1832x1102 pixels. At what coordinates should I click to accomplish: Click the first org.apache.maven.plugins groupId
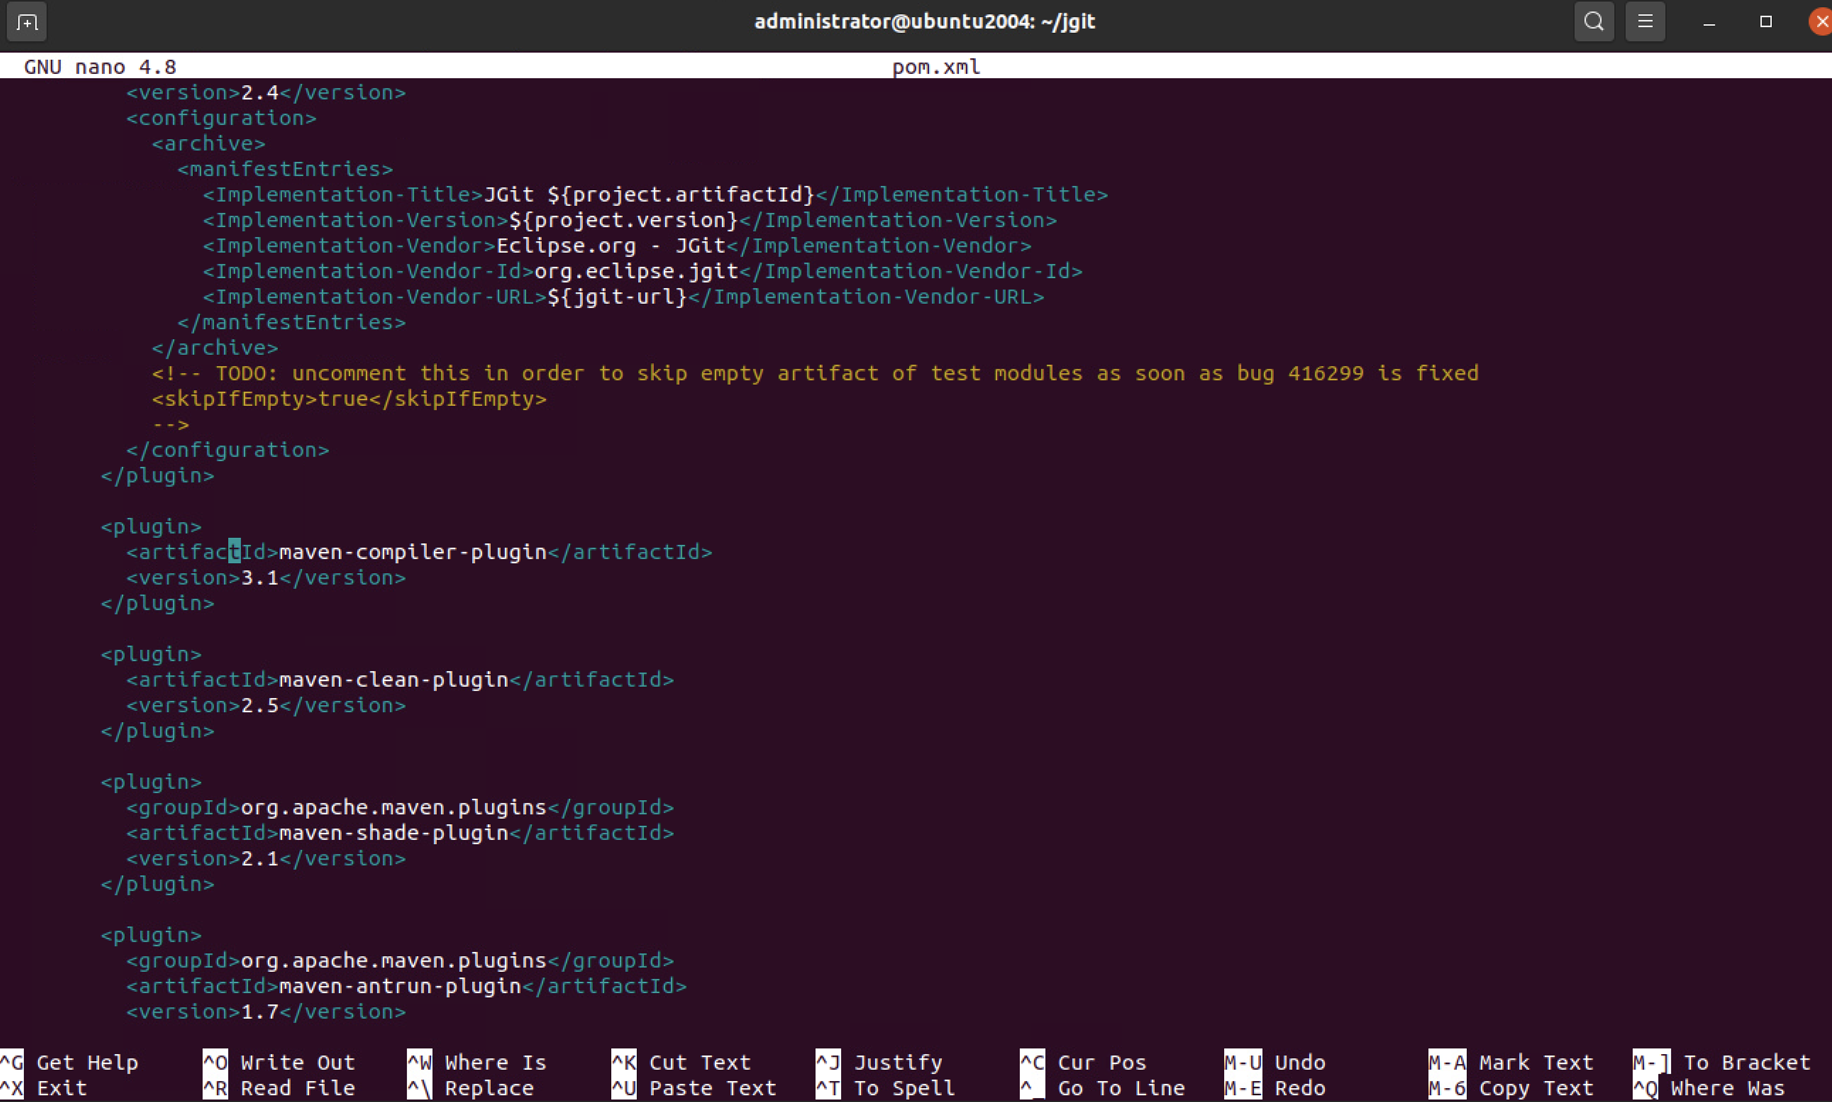(394, 807)
